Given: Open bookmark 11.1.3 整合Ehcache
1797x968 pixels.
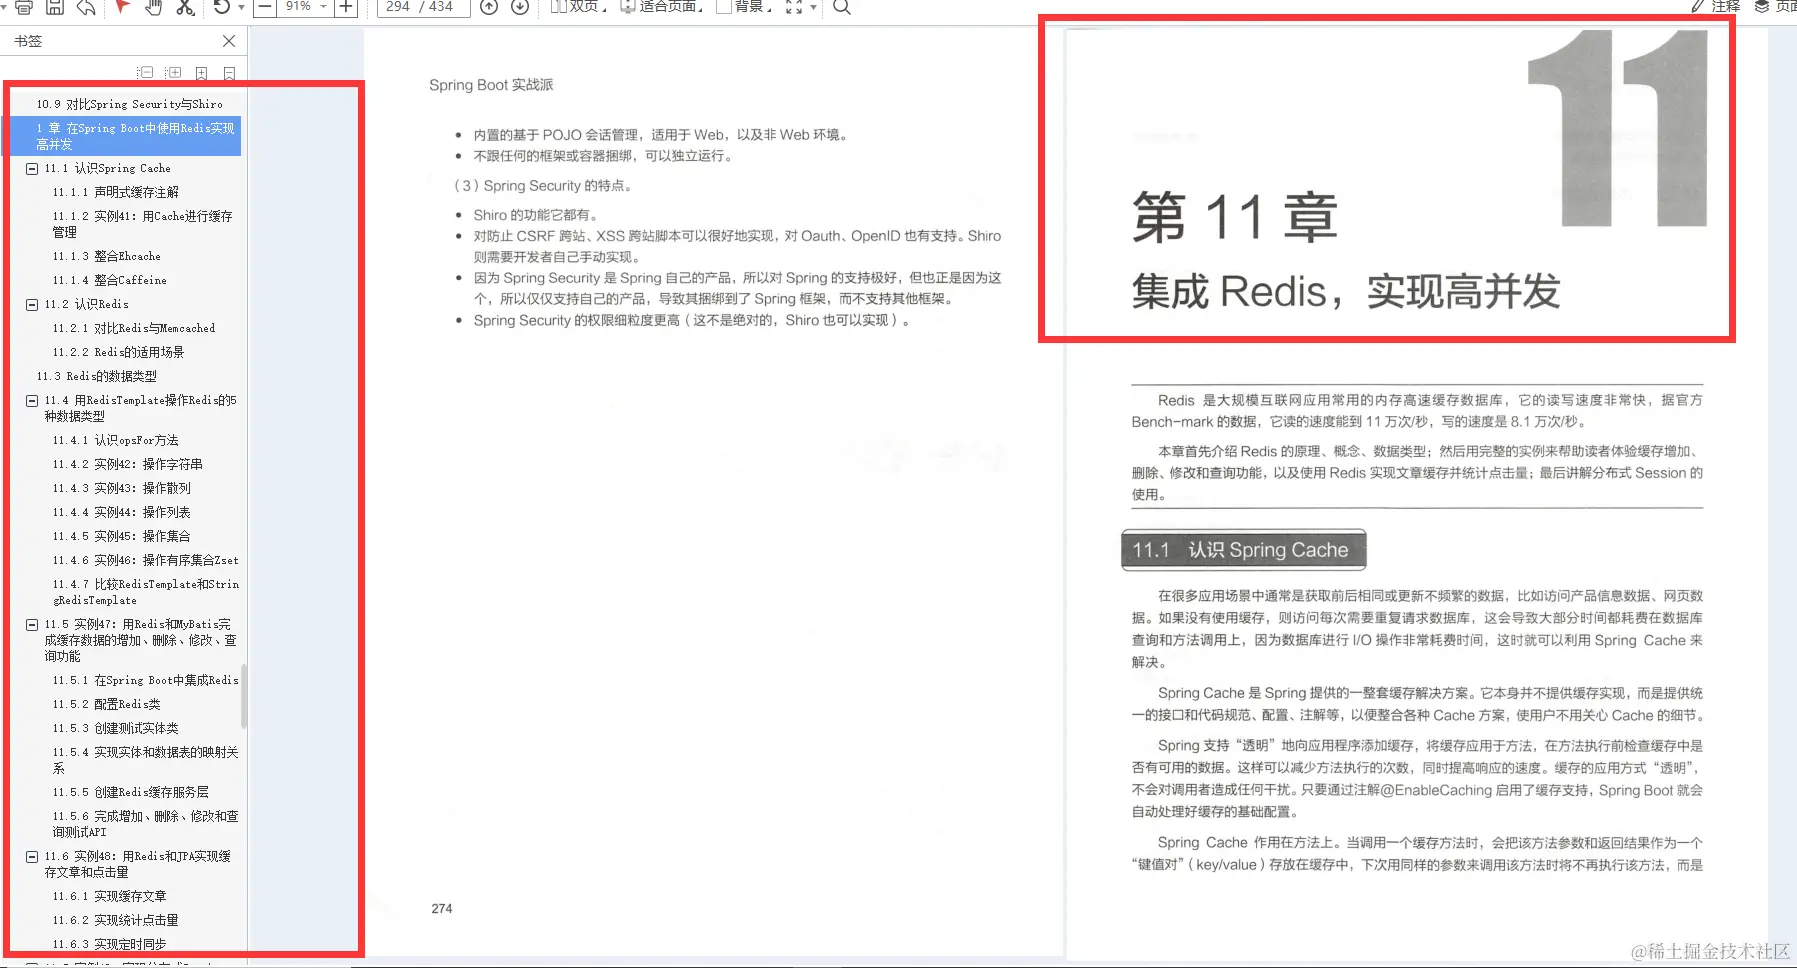Looking at the screenshot, I should point(107,256).
